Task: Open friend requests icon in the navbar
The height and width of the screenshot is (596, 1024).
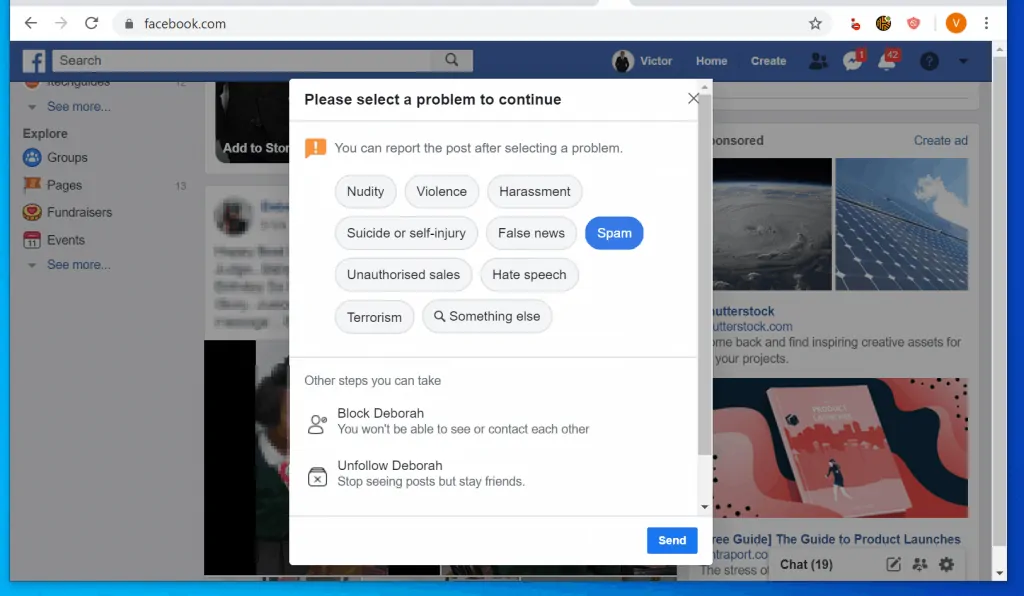Action: [x=818, y=61]
